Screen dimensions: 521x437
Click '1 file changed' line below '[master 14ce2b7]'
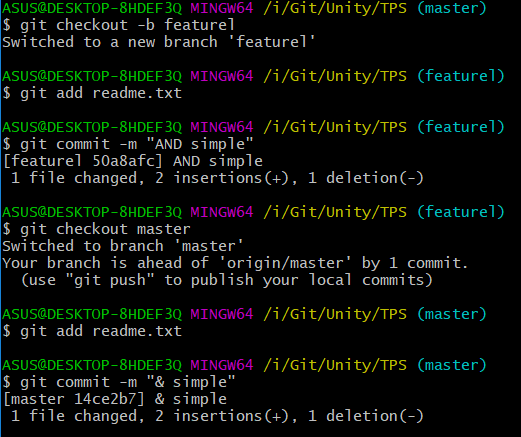point(217,416)
